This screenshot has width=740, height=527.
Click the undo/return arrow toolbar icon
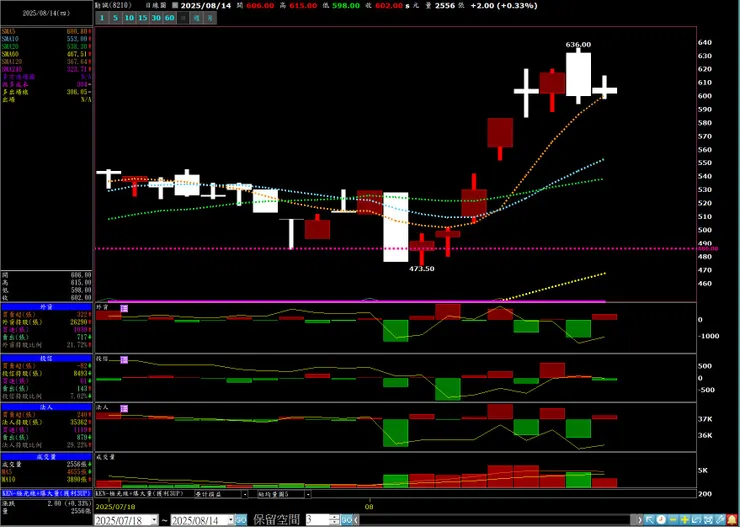click(x=697, y=520)
